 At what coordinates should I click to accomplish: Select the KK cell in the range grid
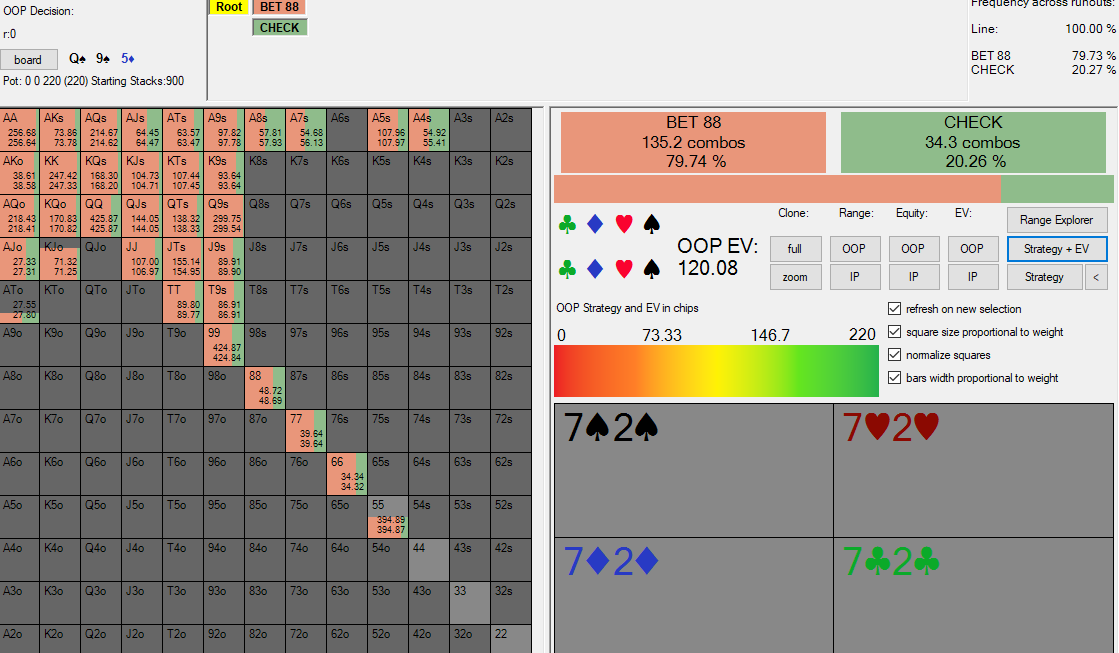[x=60, y=173]
